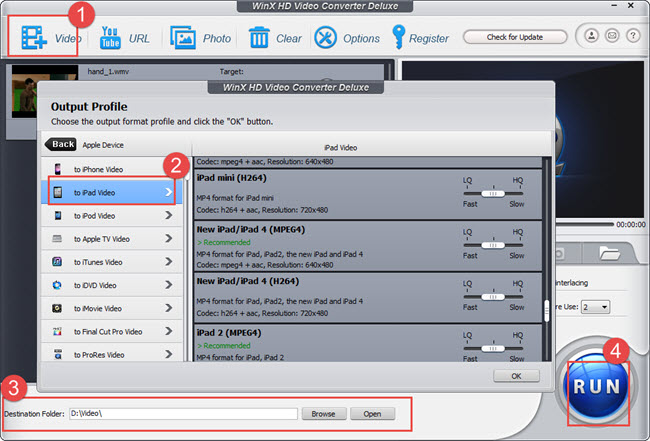Clear the list with trash icon
The image size is (650, 441).
tap(259, 38)
